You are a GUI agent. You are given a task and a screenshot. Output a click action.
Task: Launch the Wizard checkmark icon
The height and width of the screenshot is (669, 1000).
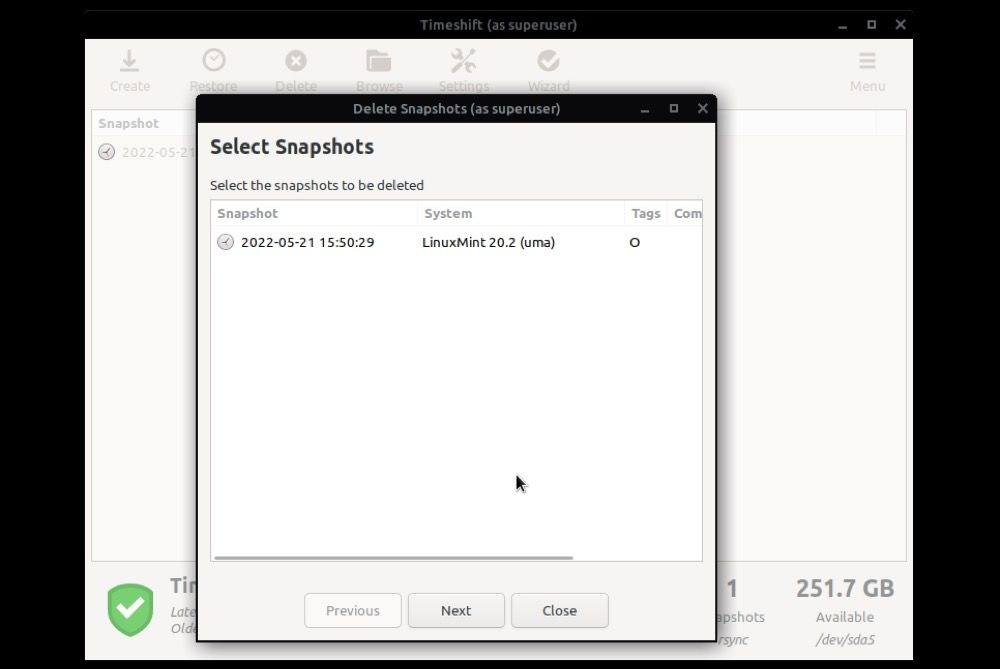pyautogui.click(x=548, y=62)
